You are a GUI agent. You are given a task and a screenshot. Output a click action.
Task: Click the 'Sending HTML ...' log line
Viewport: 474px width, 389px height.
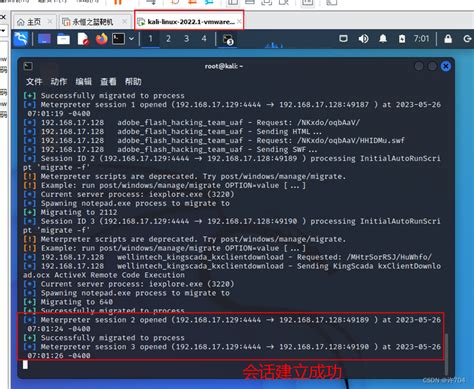coord(172,131)
